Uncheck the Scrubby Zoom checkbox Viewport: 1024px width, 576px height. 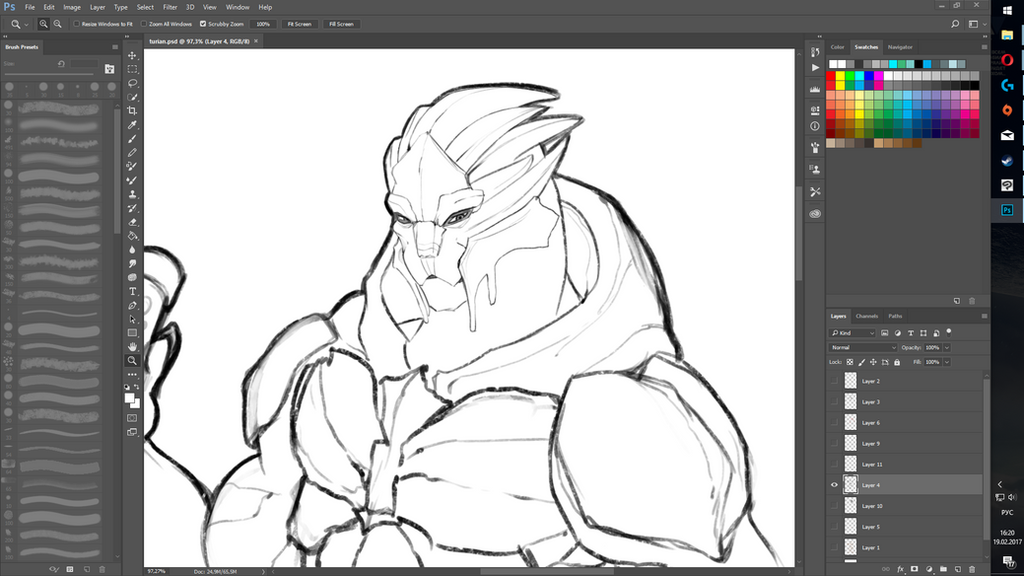(203, 24)
